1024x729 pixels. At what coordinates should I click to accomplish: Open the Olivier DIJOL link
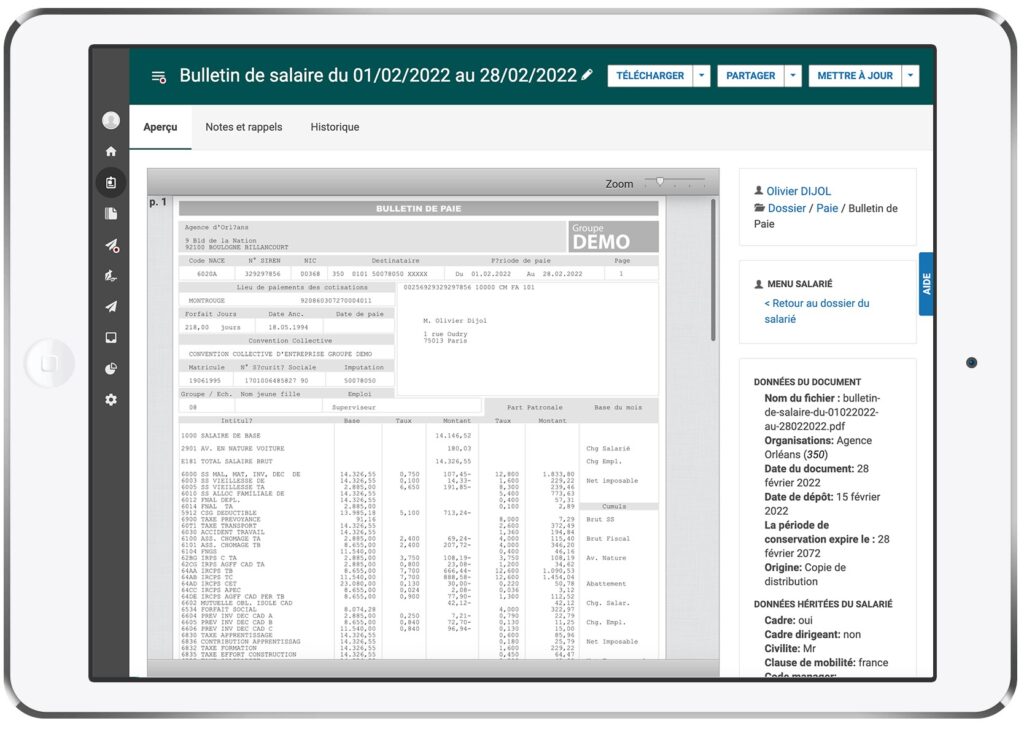798,191
